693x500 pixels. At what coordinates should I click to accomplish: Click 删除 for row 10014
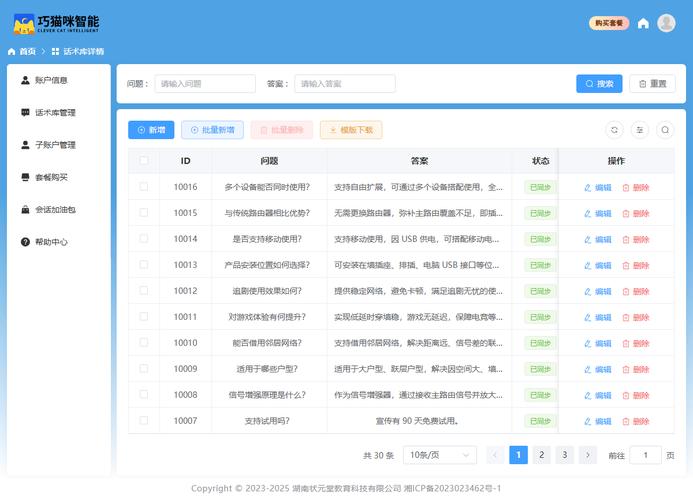pos(636,240)
